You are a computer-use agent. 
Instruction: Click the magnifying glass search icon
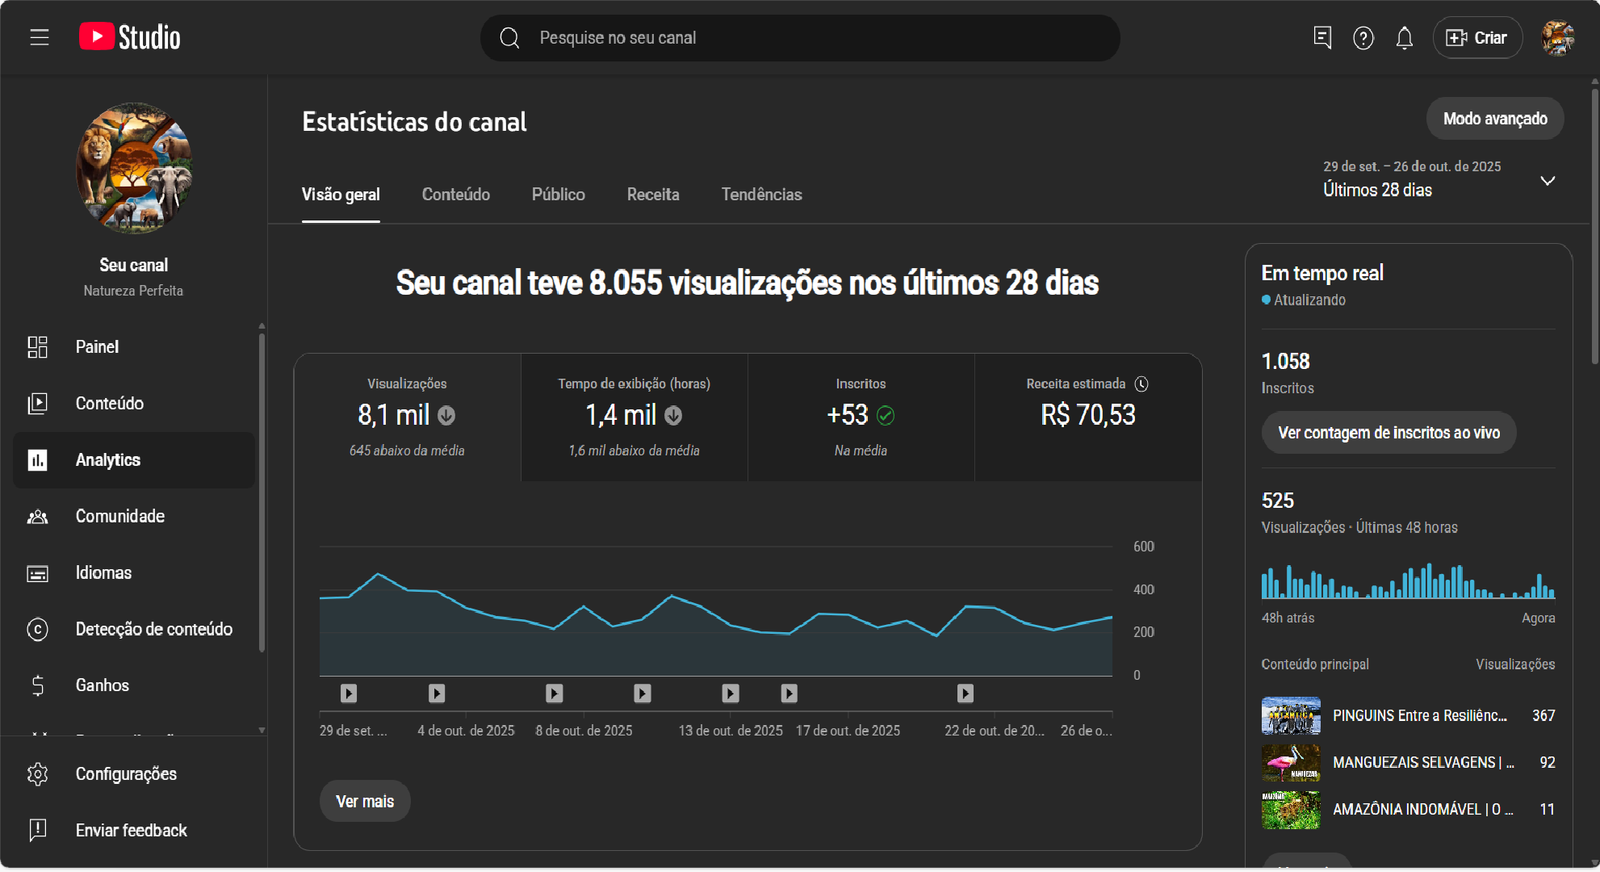click(510, 38)
